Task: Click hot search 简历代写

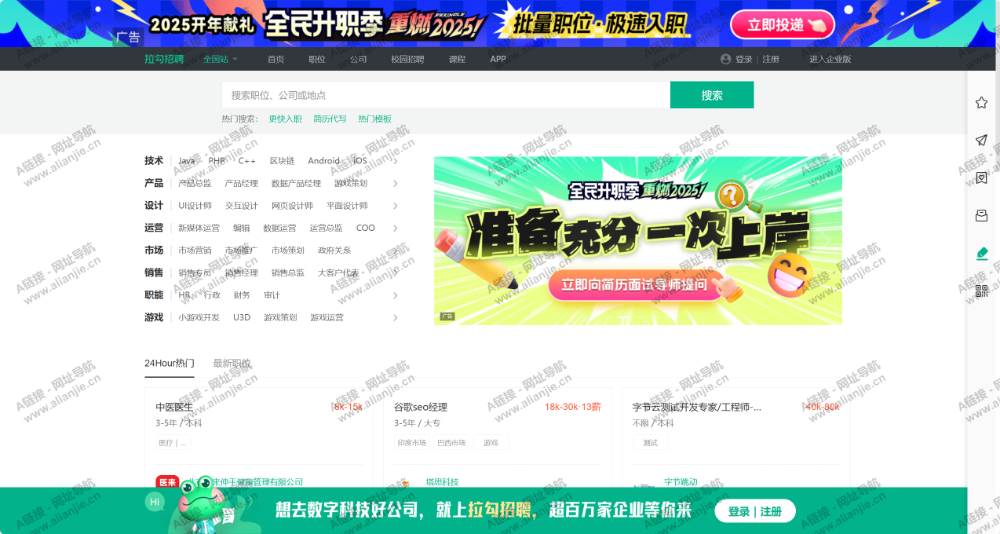Action: coord(330,119)
